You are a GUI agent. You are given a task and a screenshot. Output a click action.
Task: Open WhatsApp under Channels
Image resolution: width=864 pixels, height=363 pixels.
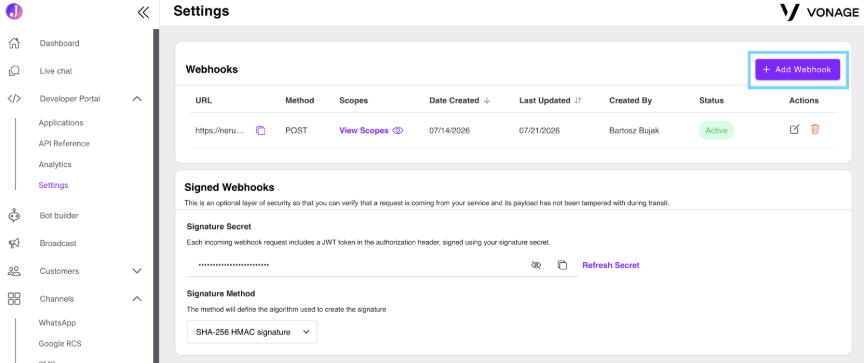click(x=57, y=323)
